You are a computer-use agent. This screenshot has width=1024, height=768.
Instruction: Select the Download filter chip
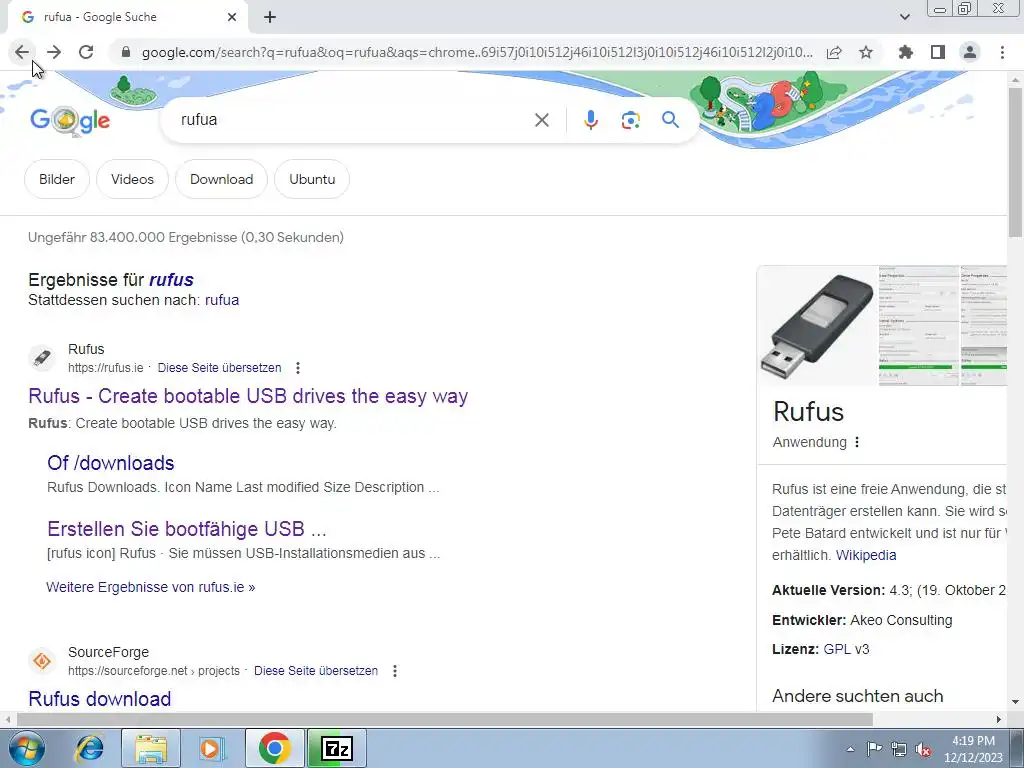click(221, 179)
